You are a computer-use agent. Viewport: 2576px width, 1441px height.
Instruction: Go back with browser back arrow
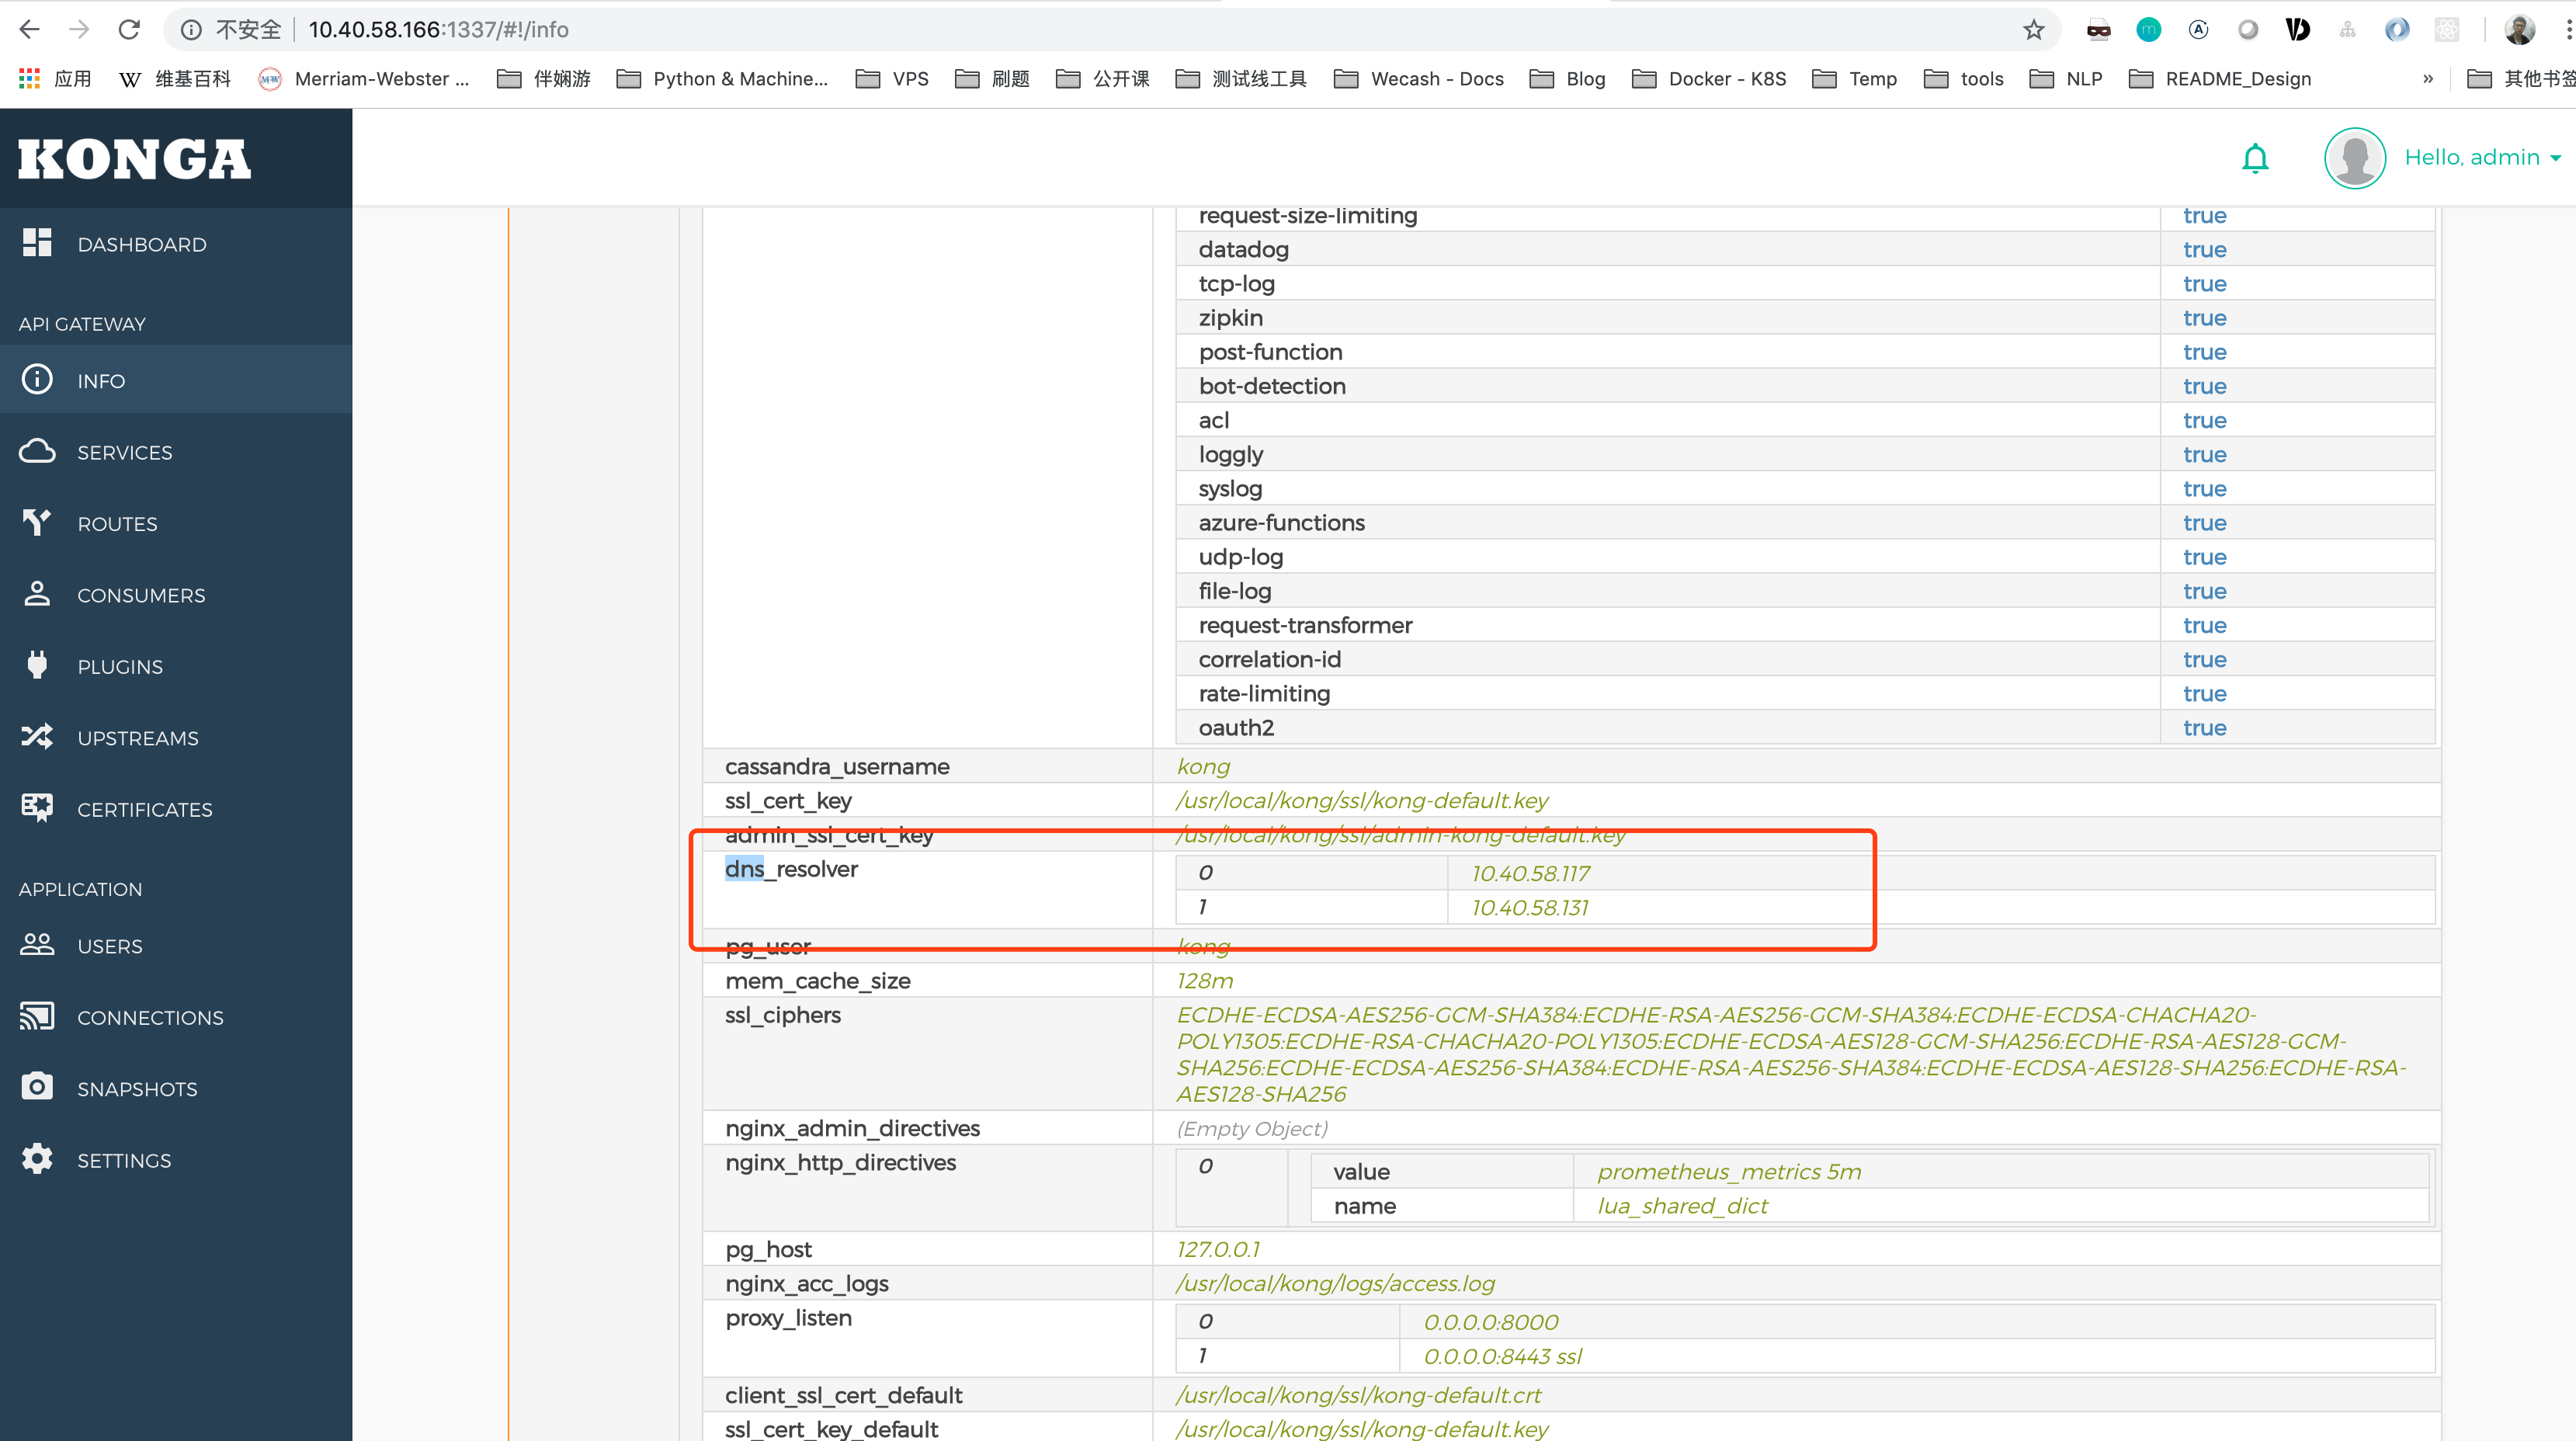pyautogui.click(x=30, y=29)
